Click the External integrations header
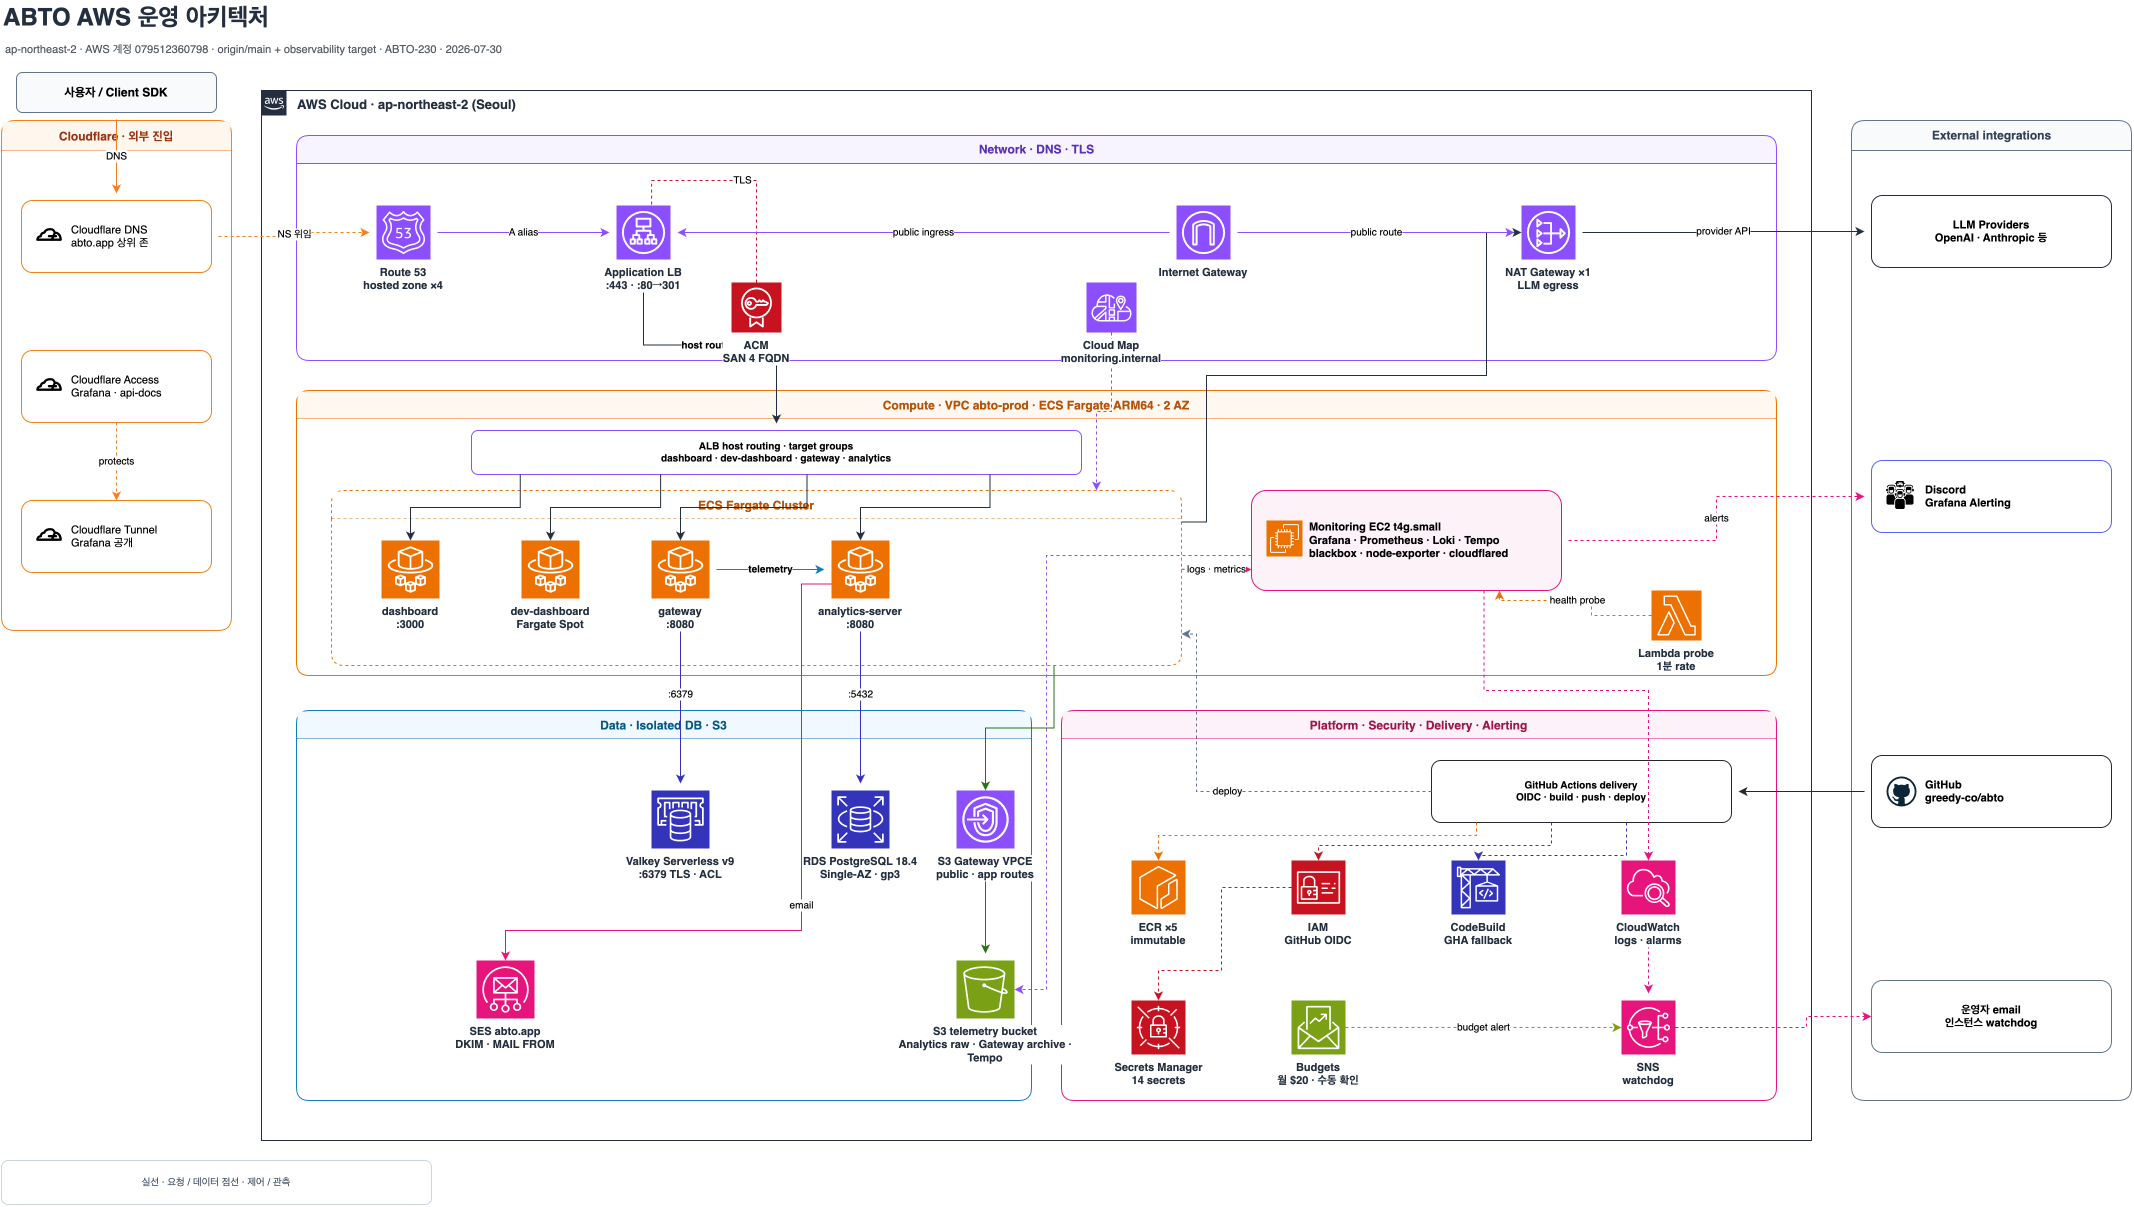Viewport: 2134px width, 1207px height. [1991, 136]
